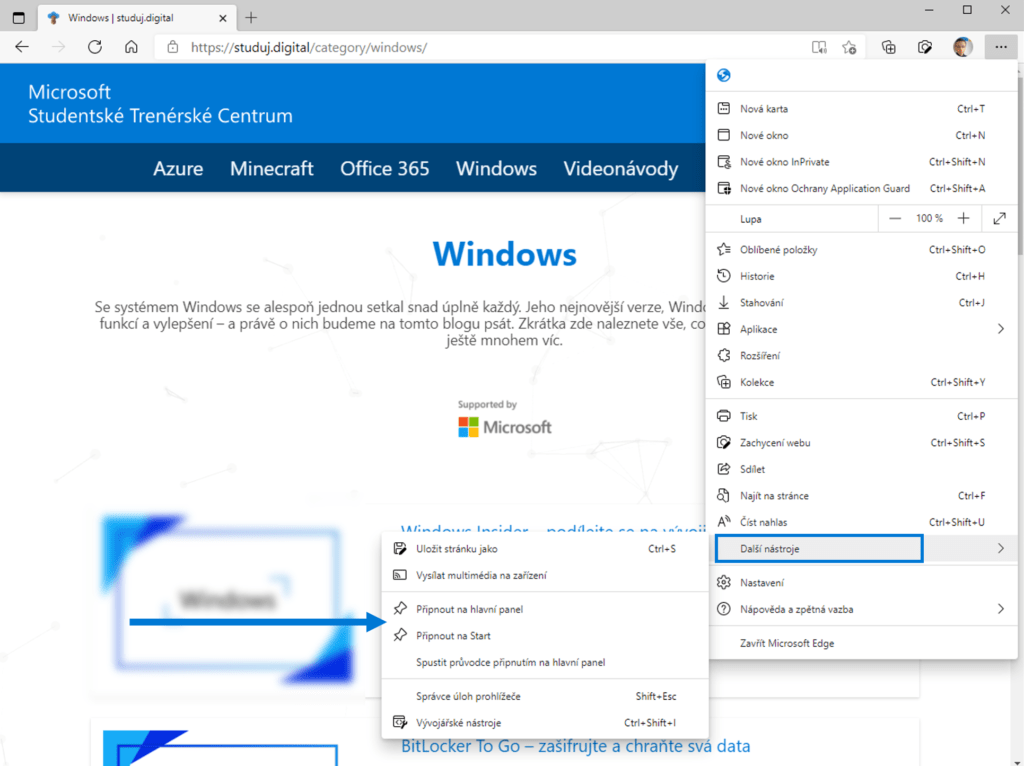Click the browser Refresh icon
This screenshot has width=1024, height=766.
tap(95, 47)
